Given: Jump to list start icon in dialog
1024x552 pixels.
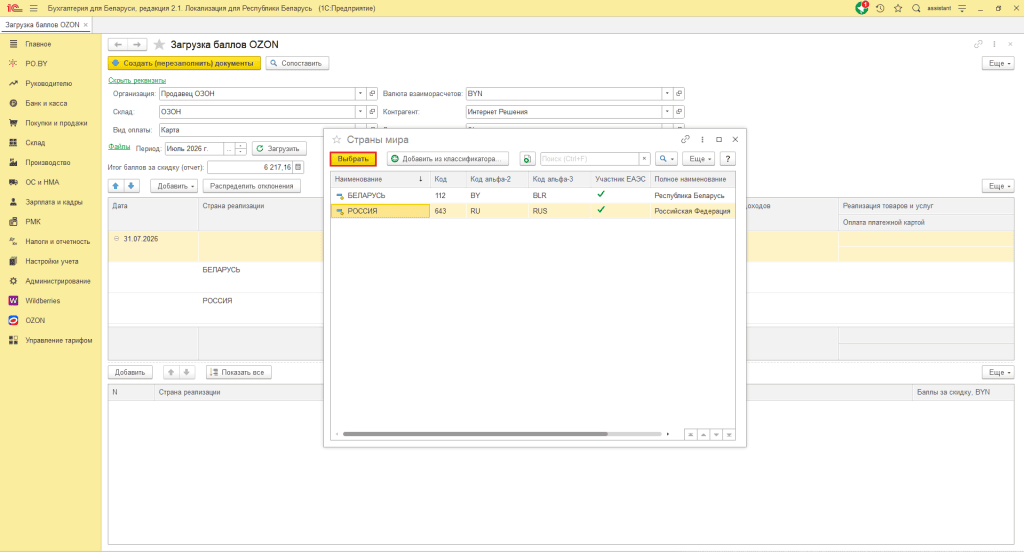Looking at the screenshot, I should (x=690, y=434).
